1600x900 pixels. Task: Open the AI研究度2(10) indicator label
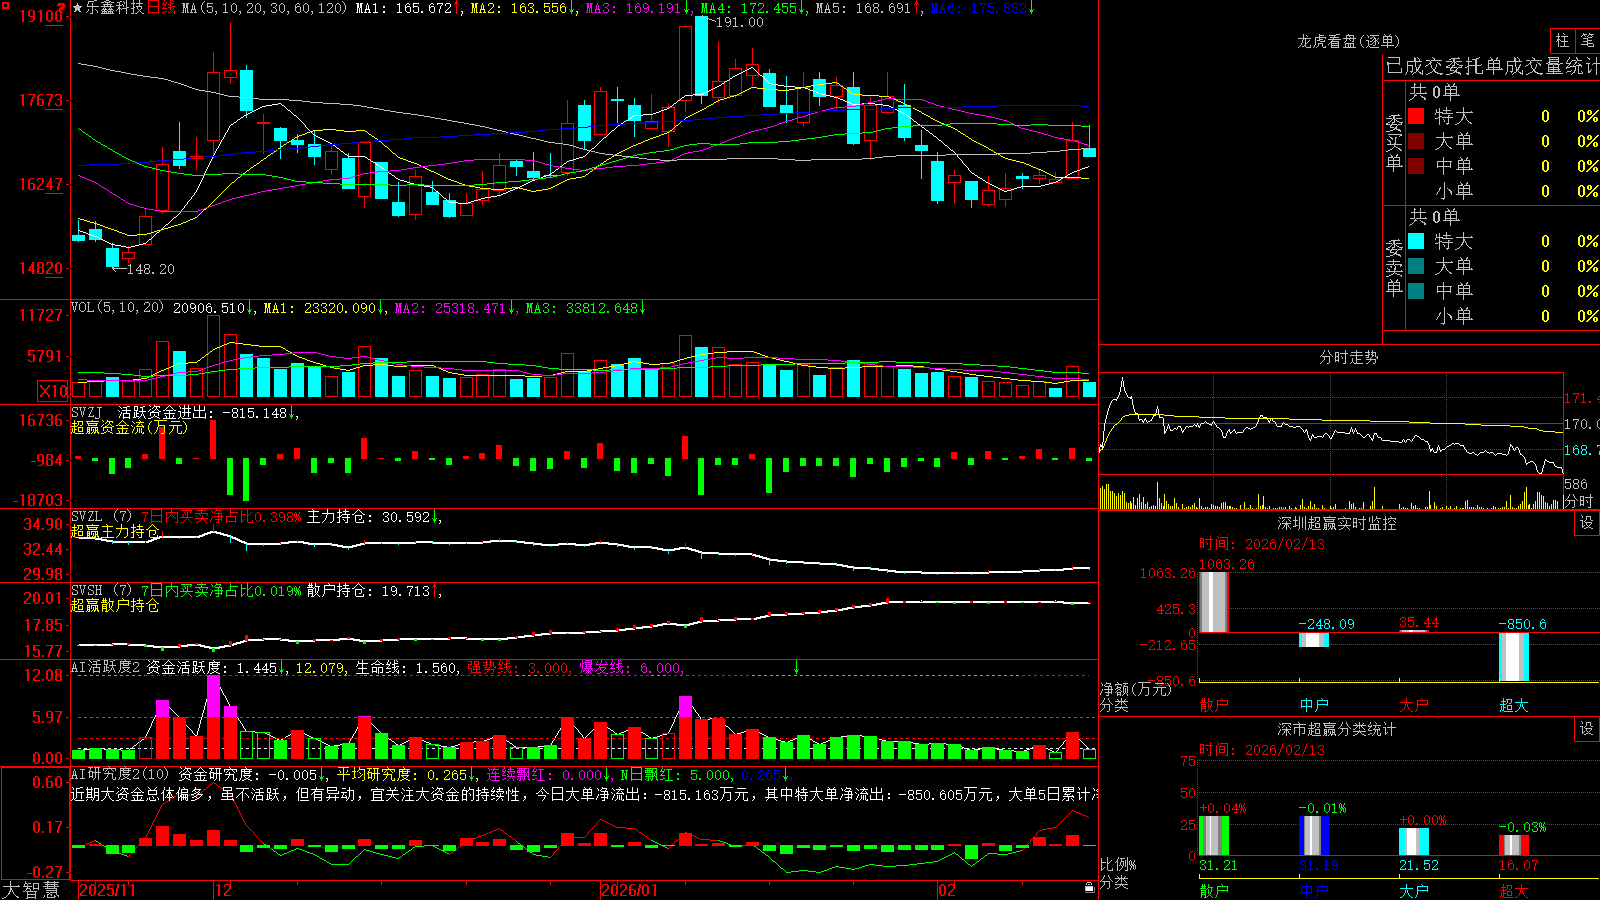pos(120,774)
